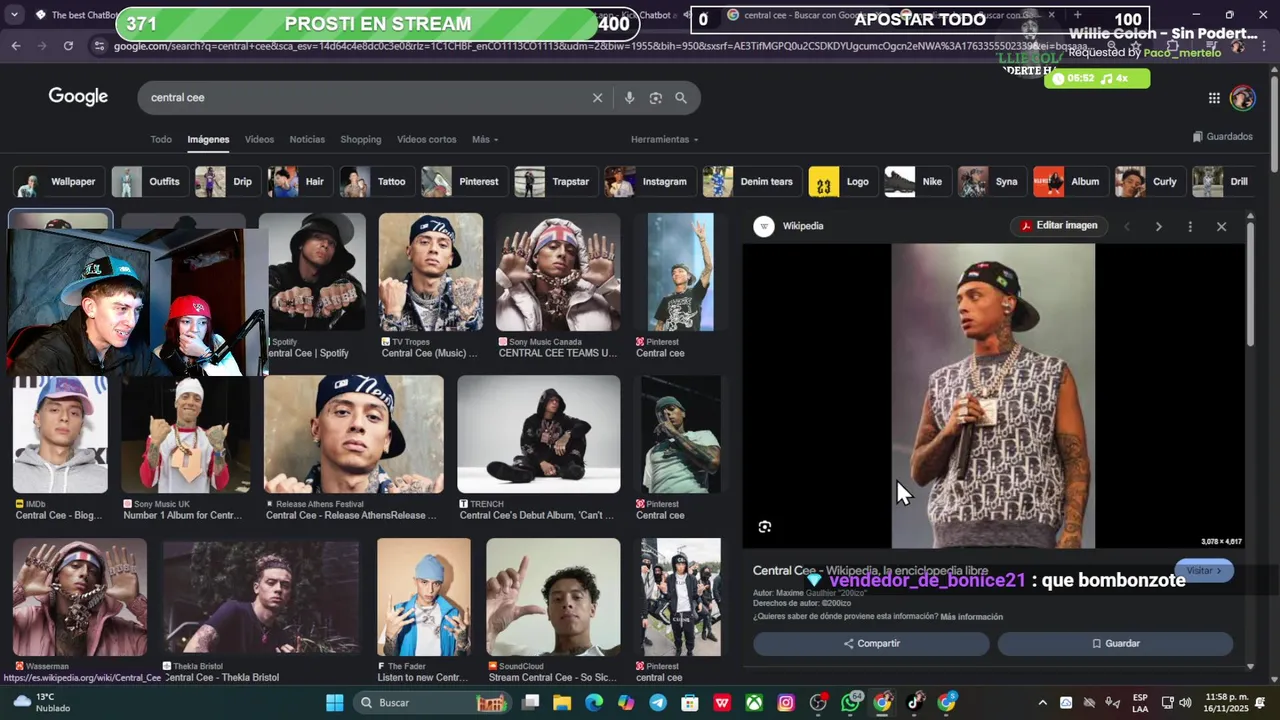1280x720 pixels.
Task: Open a new browser tab
Action: [x=1077, y=15]
